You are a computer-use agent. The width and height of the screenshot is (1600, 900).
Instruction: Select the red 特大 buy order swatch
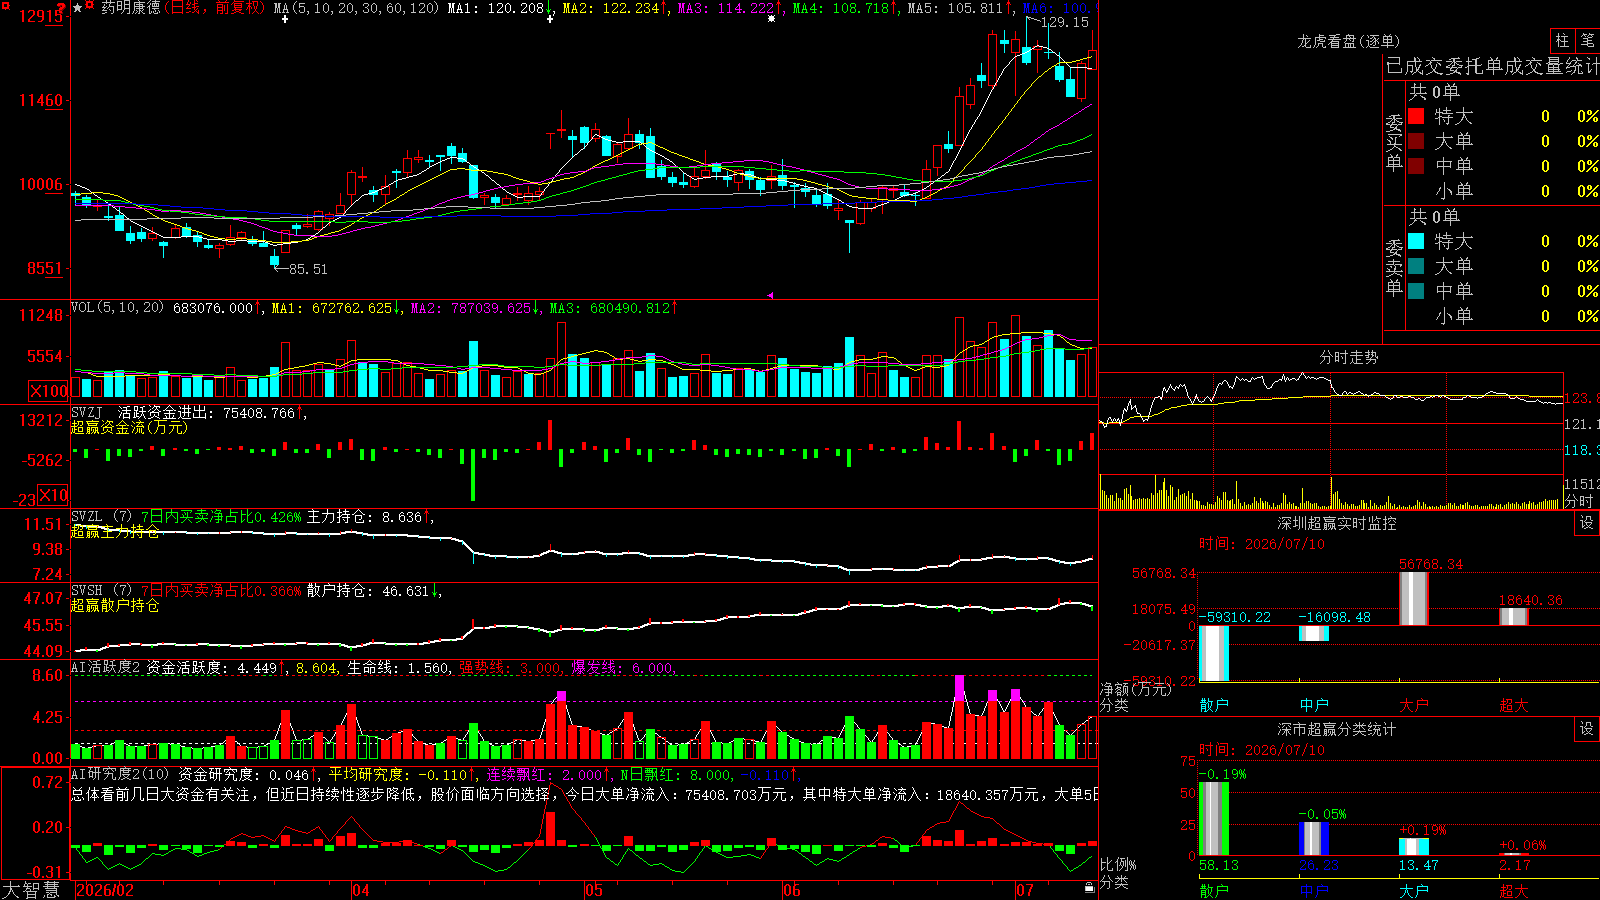point(1416,116)
